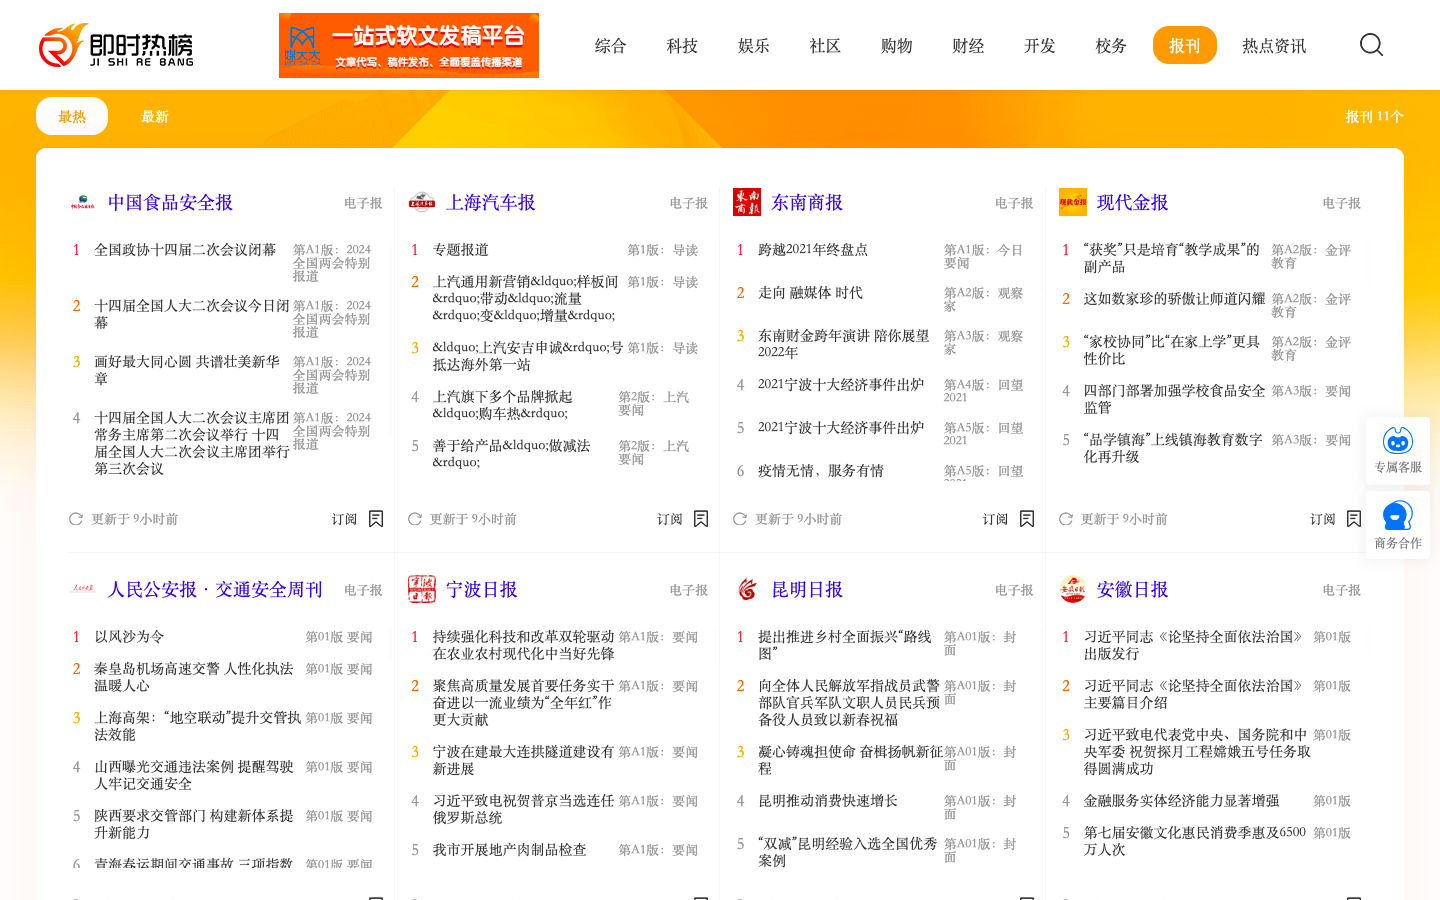Viewport: 1440px width, 900px height.
Task: Open article 画好最大同心圆 共谱壮美新华章
Action: click(187, 370)
